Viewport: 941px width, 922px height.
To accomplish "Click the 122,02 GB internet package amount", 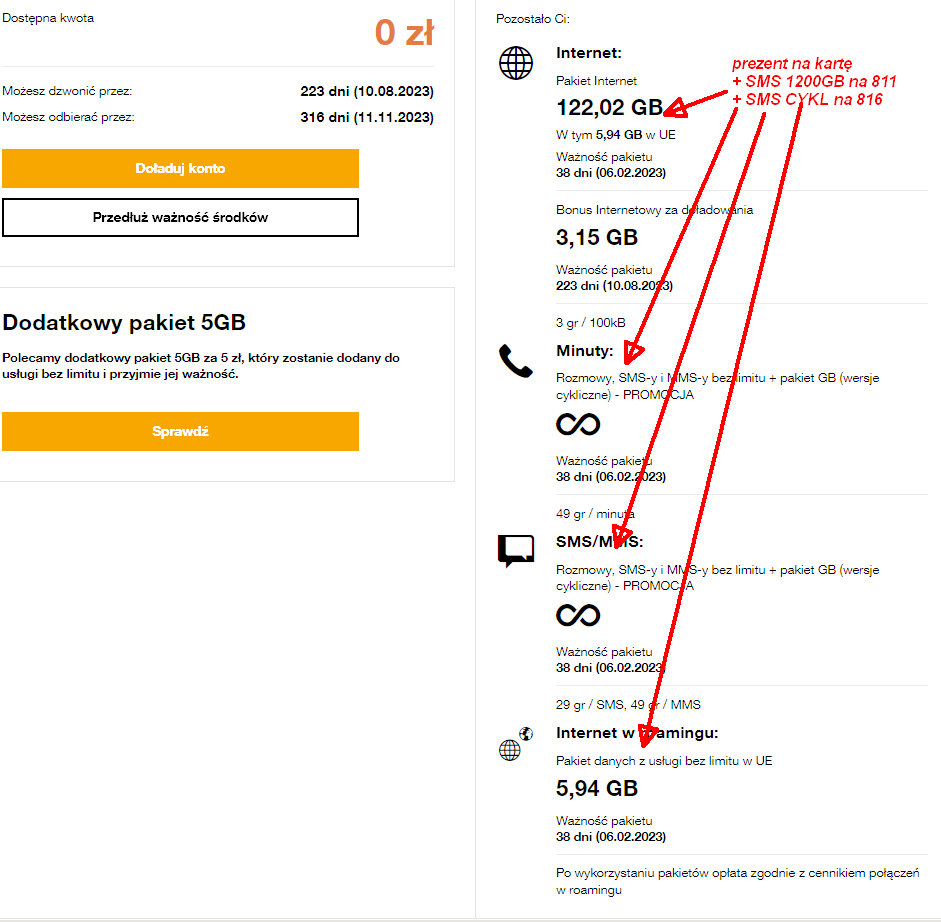I will click(x=609, y=108).
